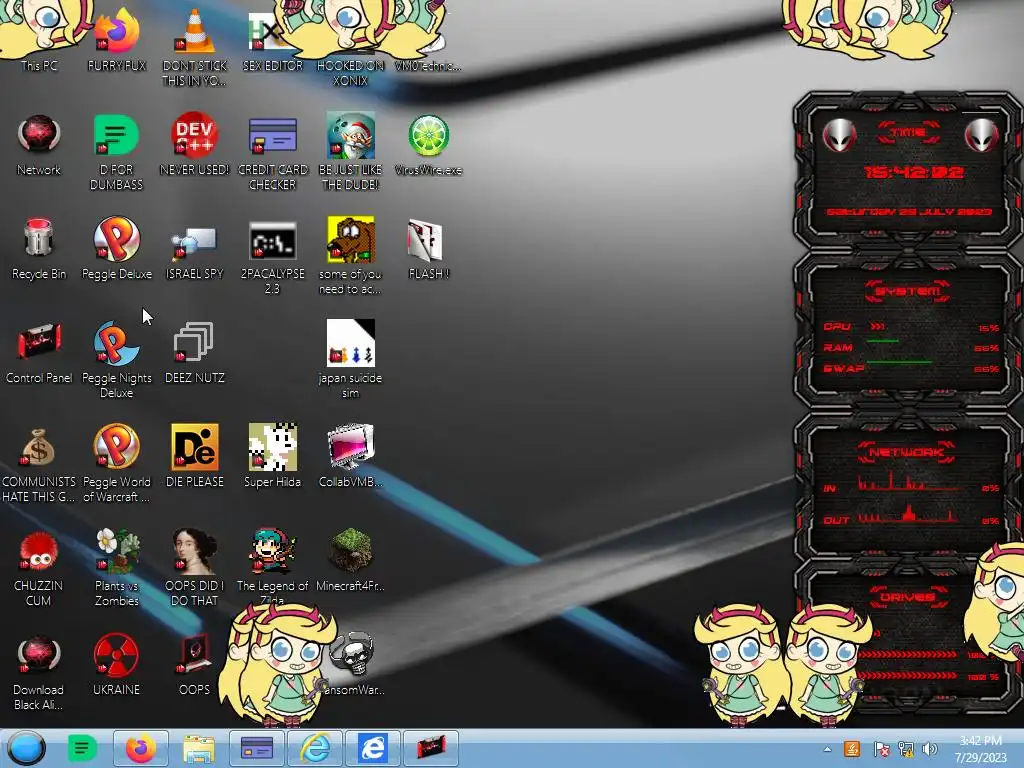Select the DEEZ NUTZ stacked-windows icon
Viewport: 1024px width, 768px height.
[x=195, y=353]
